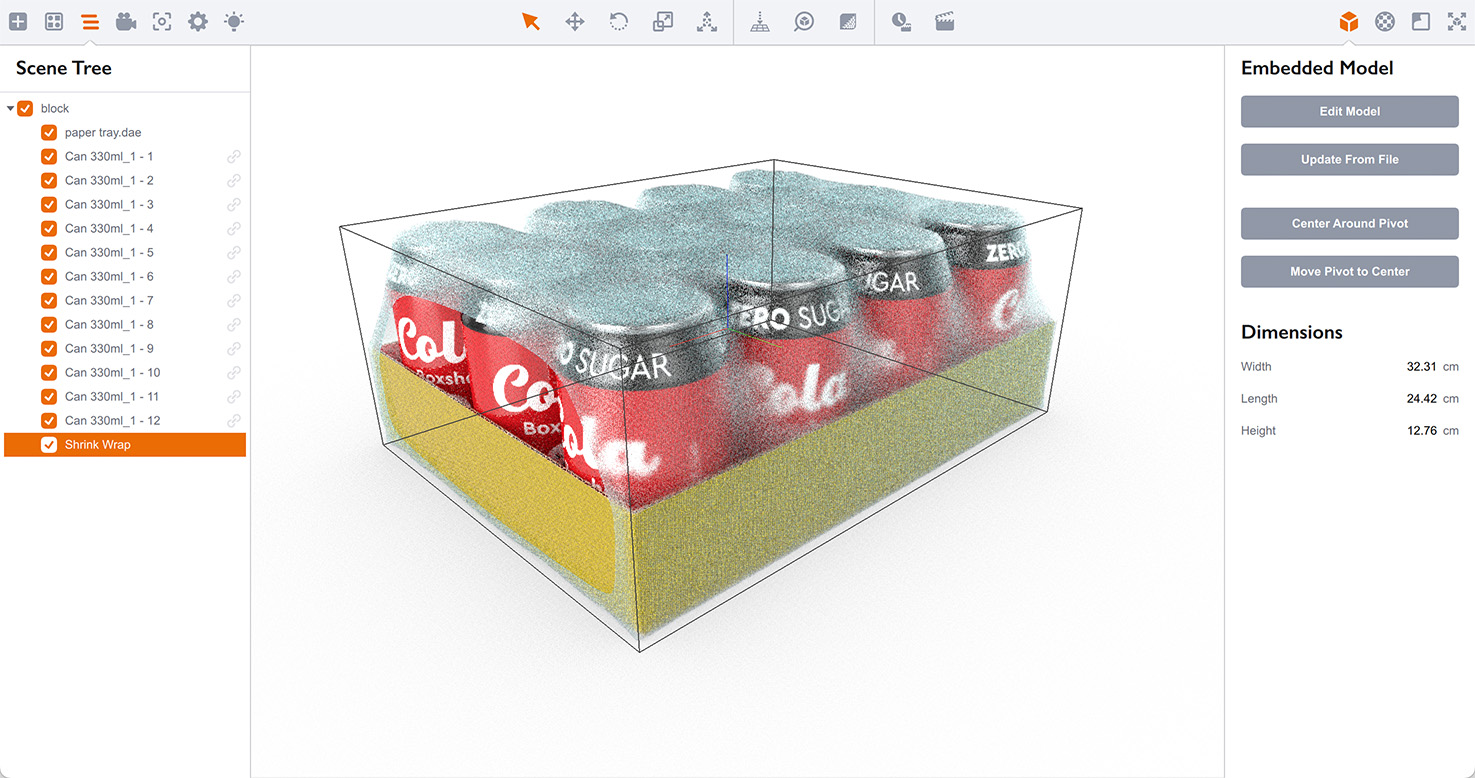Image resolution: width=1475 pixels, height=778 pixels.
Task: Select the Shrink Wrap tree row
Action: point(125,445)
